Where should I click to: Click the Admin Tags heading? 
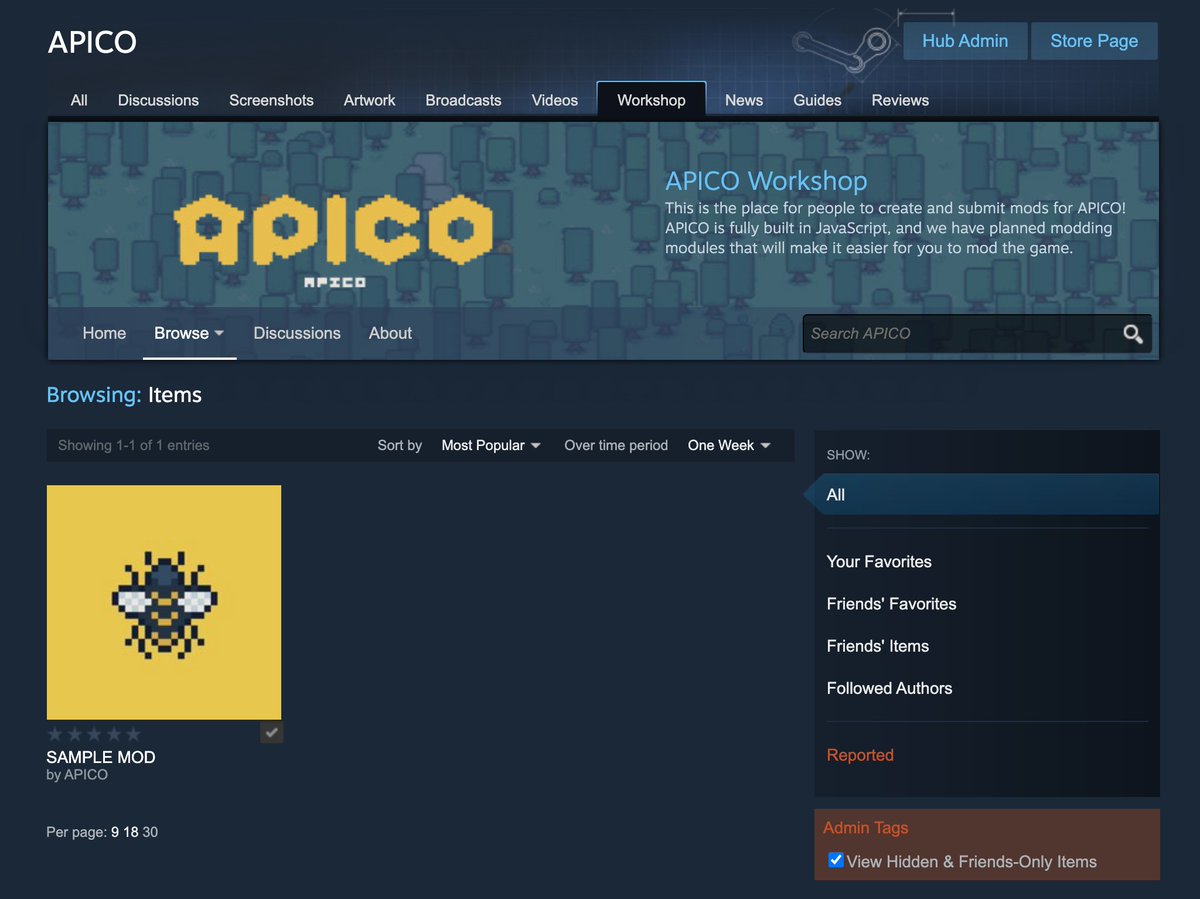[x=865, y=828]
